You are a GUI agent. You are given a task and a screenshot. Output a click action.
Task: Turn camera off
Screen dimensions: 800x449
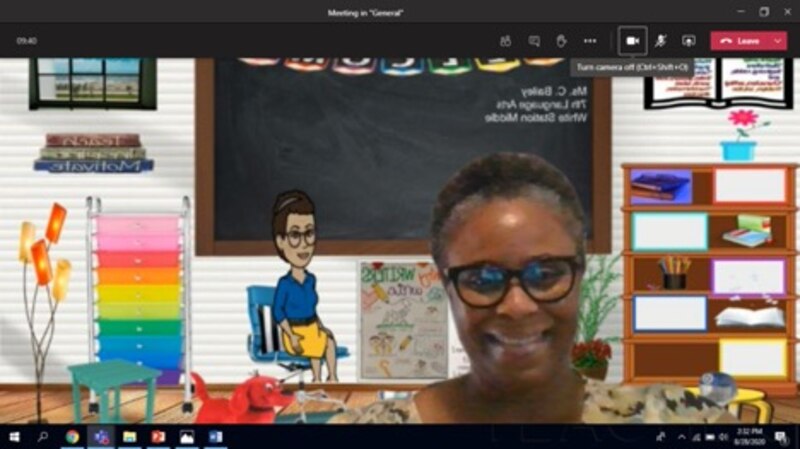pyautogui.click(x=632, y=41)
